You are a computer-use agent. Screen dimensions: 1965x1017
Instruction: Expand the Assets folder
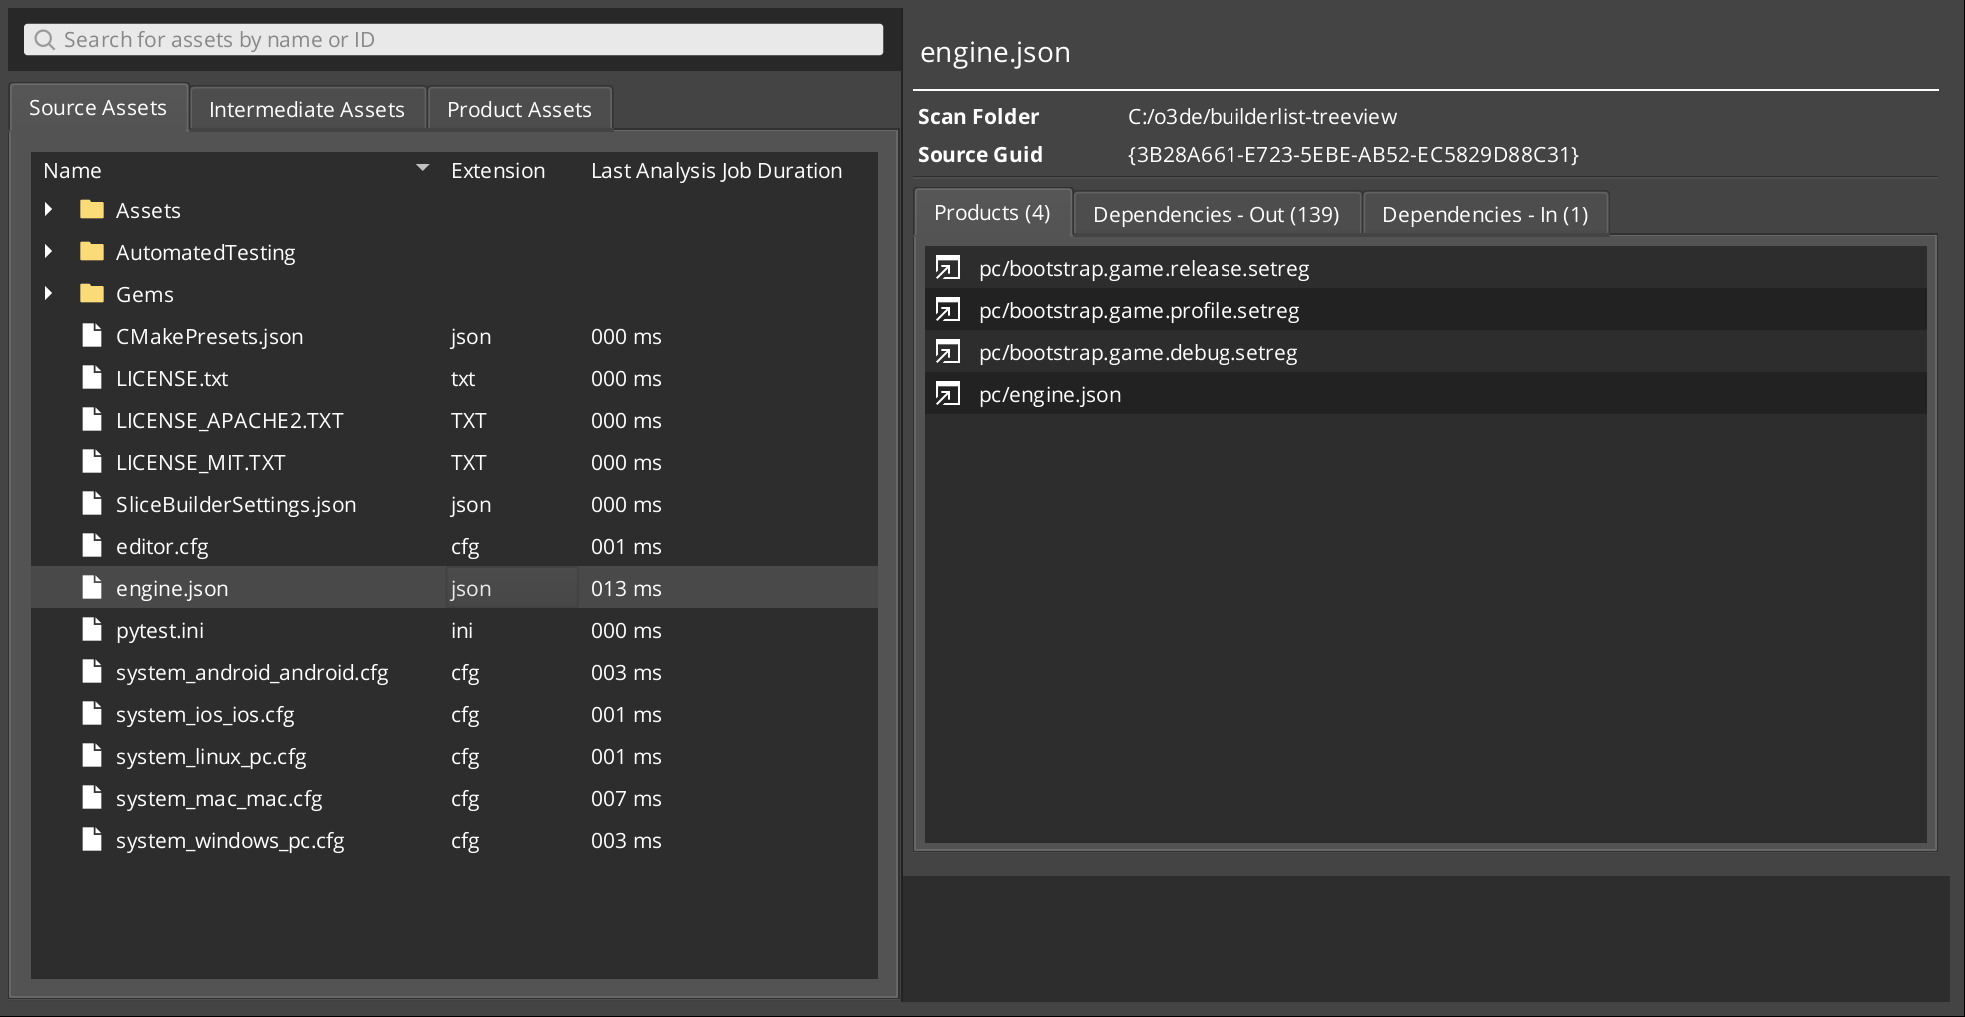[49, 209]
